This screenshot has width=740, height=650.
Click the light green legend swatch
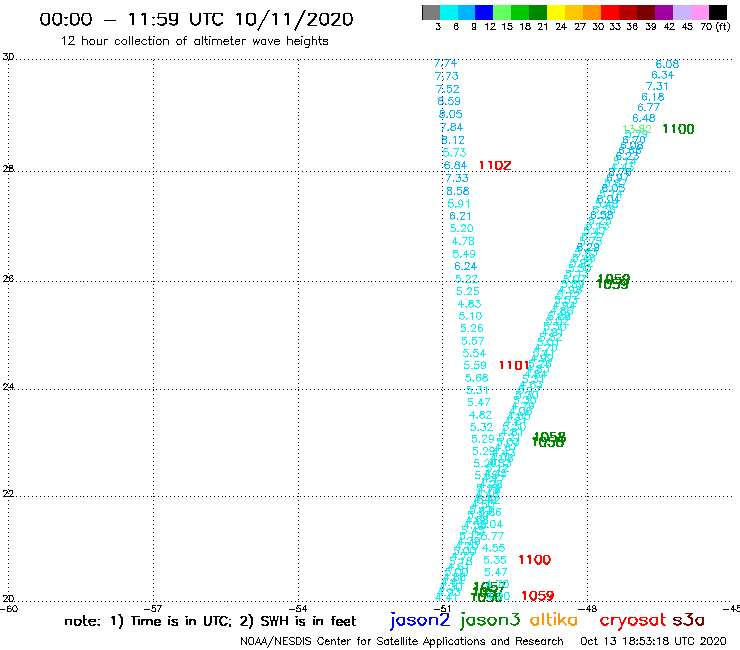pos(502,12)
